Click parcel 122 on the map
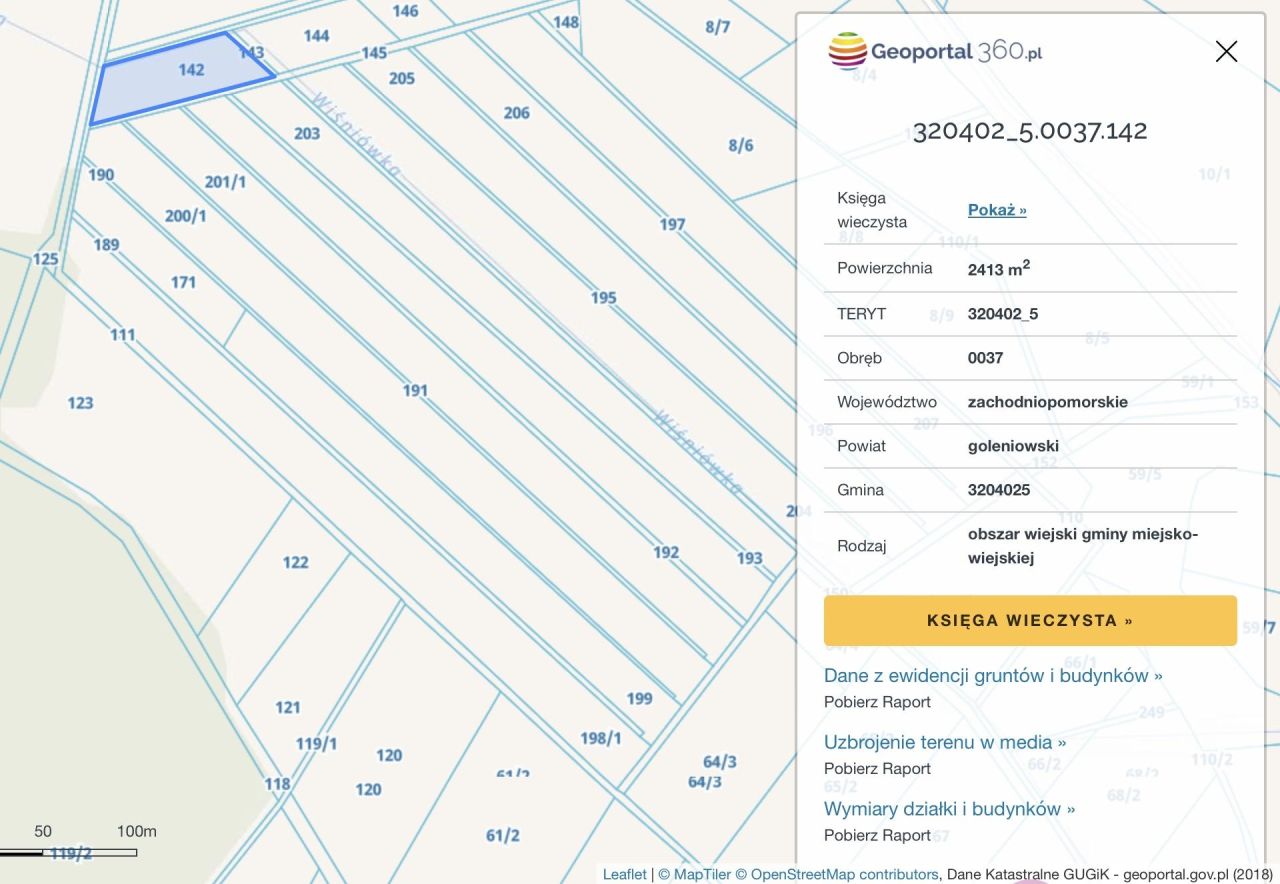Screen dimensions: 1280x884 coord(295,562)
